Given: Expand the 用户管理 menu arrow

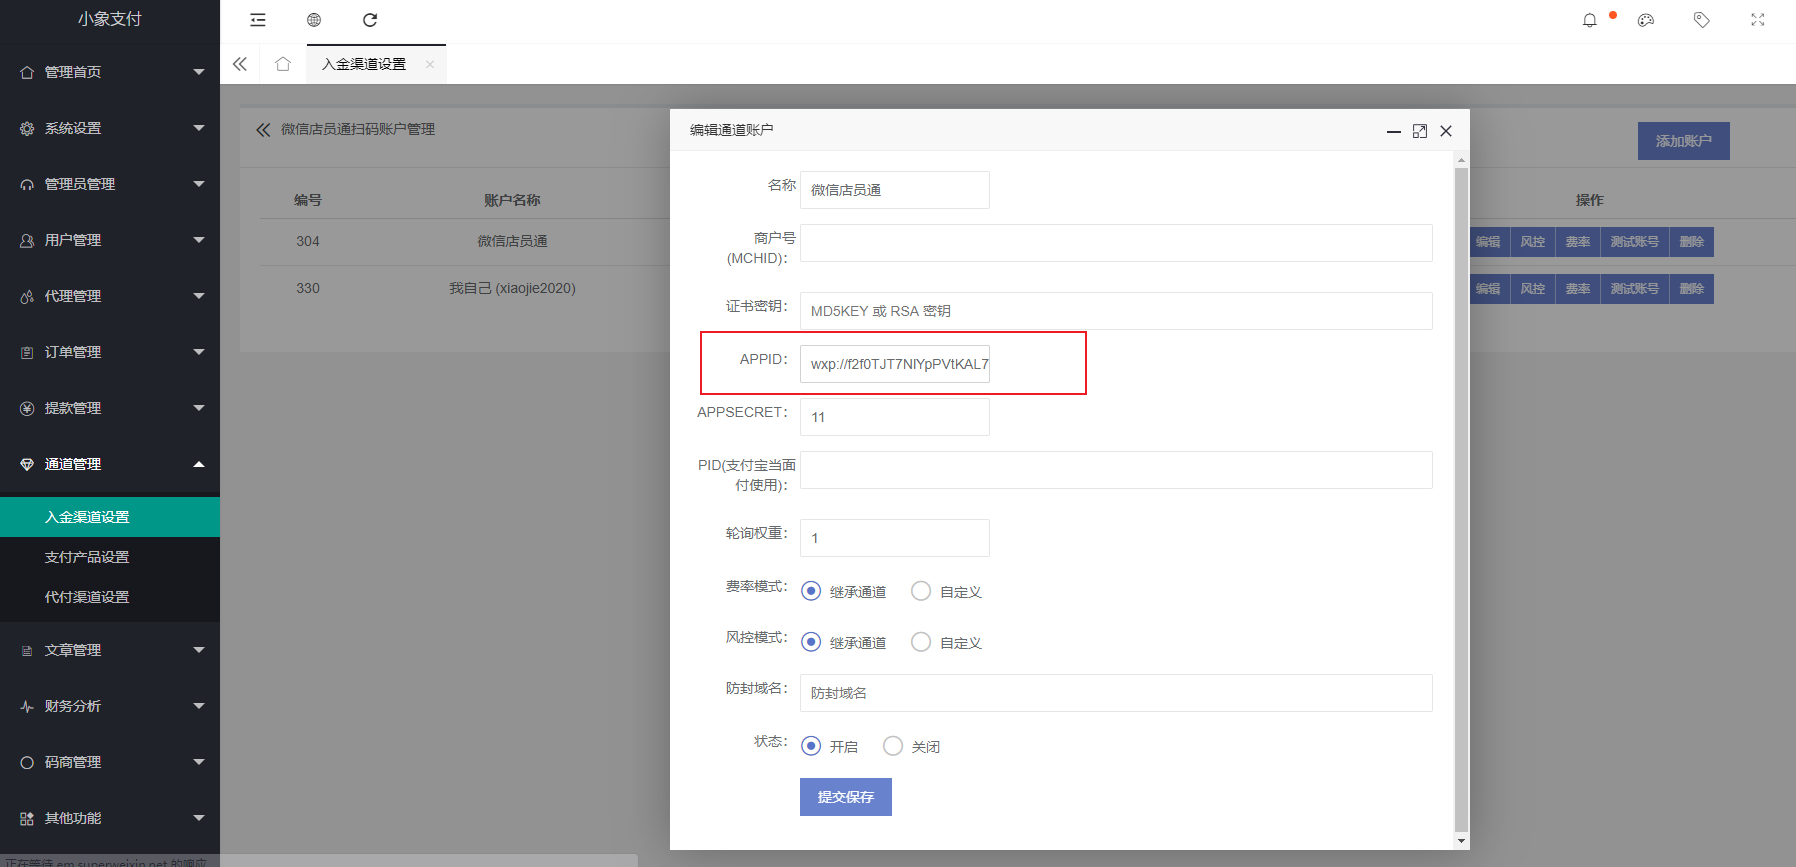Looking at the screenshot, I should click(x=199, y=240).
